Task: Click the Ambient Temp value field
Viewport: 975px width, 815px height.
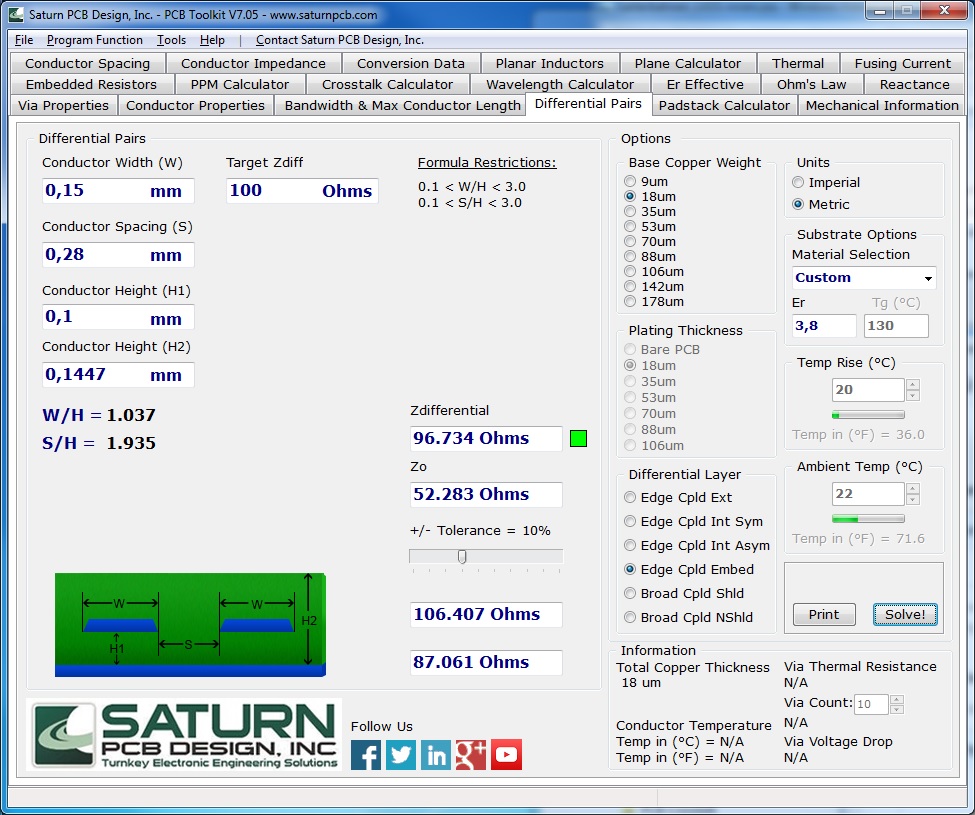Action: (x=868, y=494)
